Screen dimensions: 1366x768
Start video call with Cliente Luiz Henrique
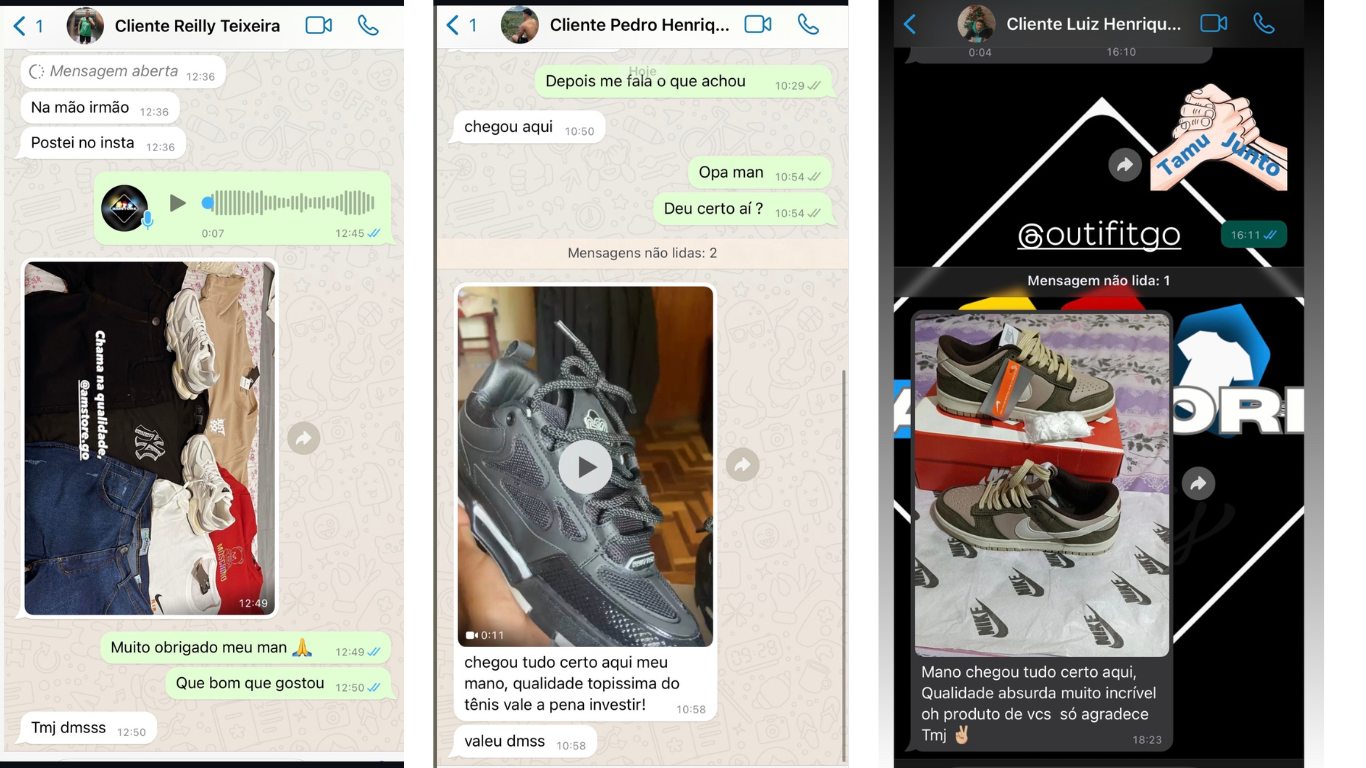click(1214, 24)
